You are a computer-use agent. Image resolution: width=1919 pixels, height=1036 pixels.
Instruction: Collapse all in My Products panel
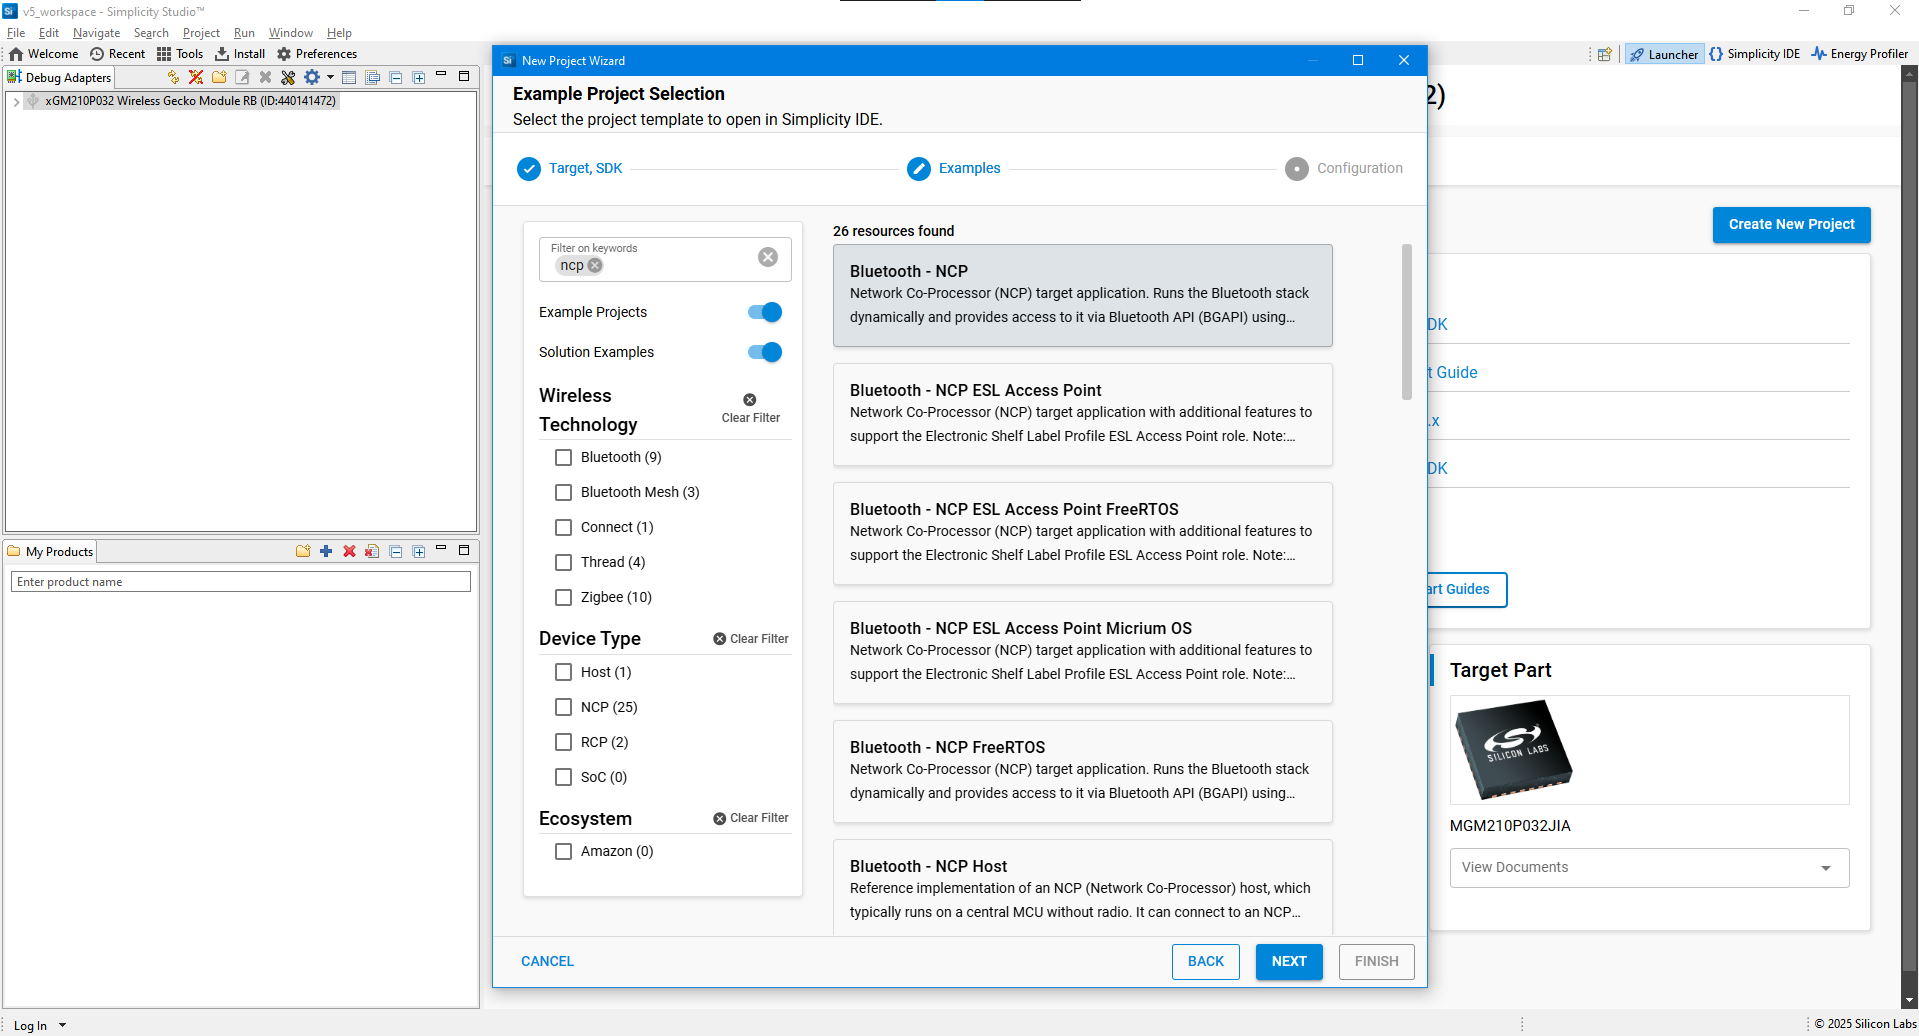coord(396,551)
